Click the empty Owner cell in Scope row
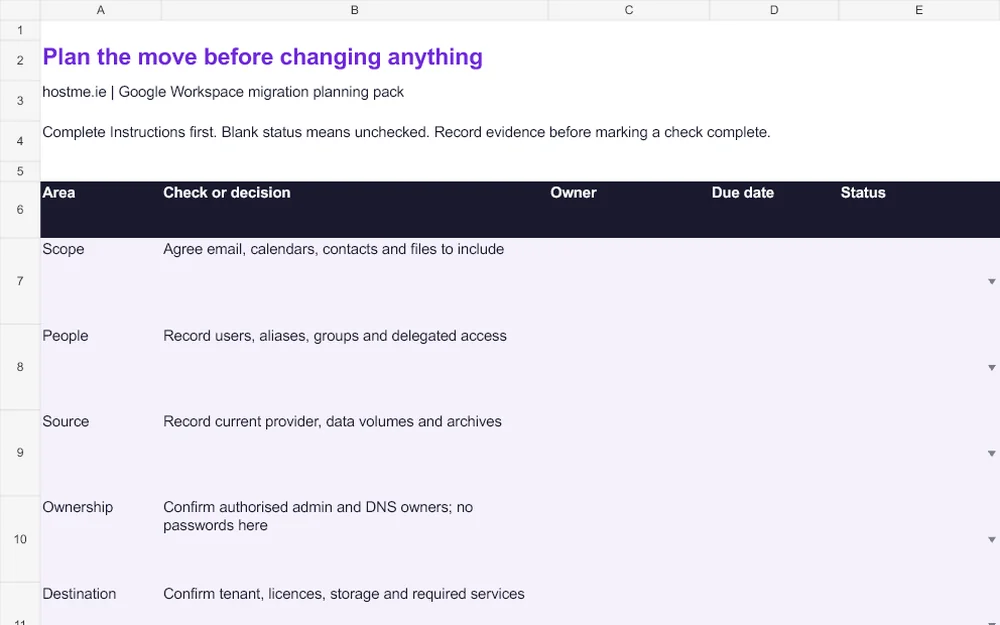Screen dimensions: 1000x625 coord(629,281)
